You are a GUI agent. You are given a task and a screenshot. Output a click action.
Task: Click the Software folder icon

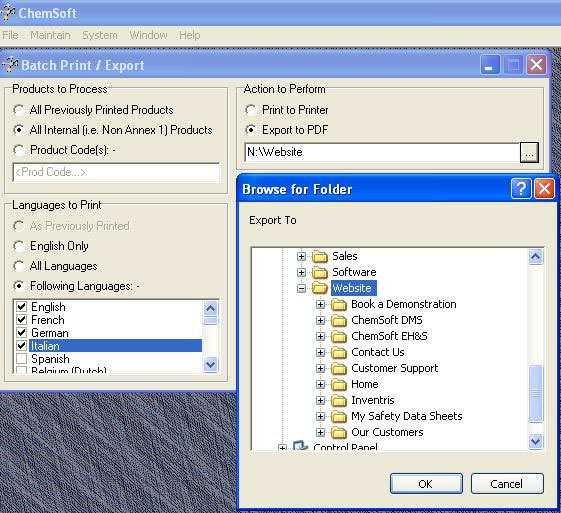click(x=319, y=272)
